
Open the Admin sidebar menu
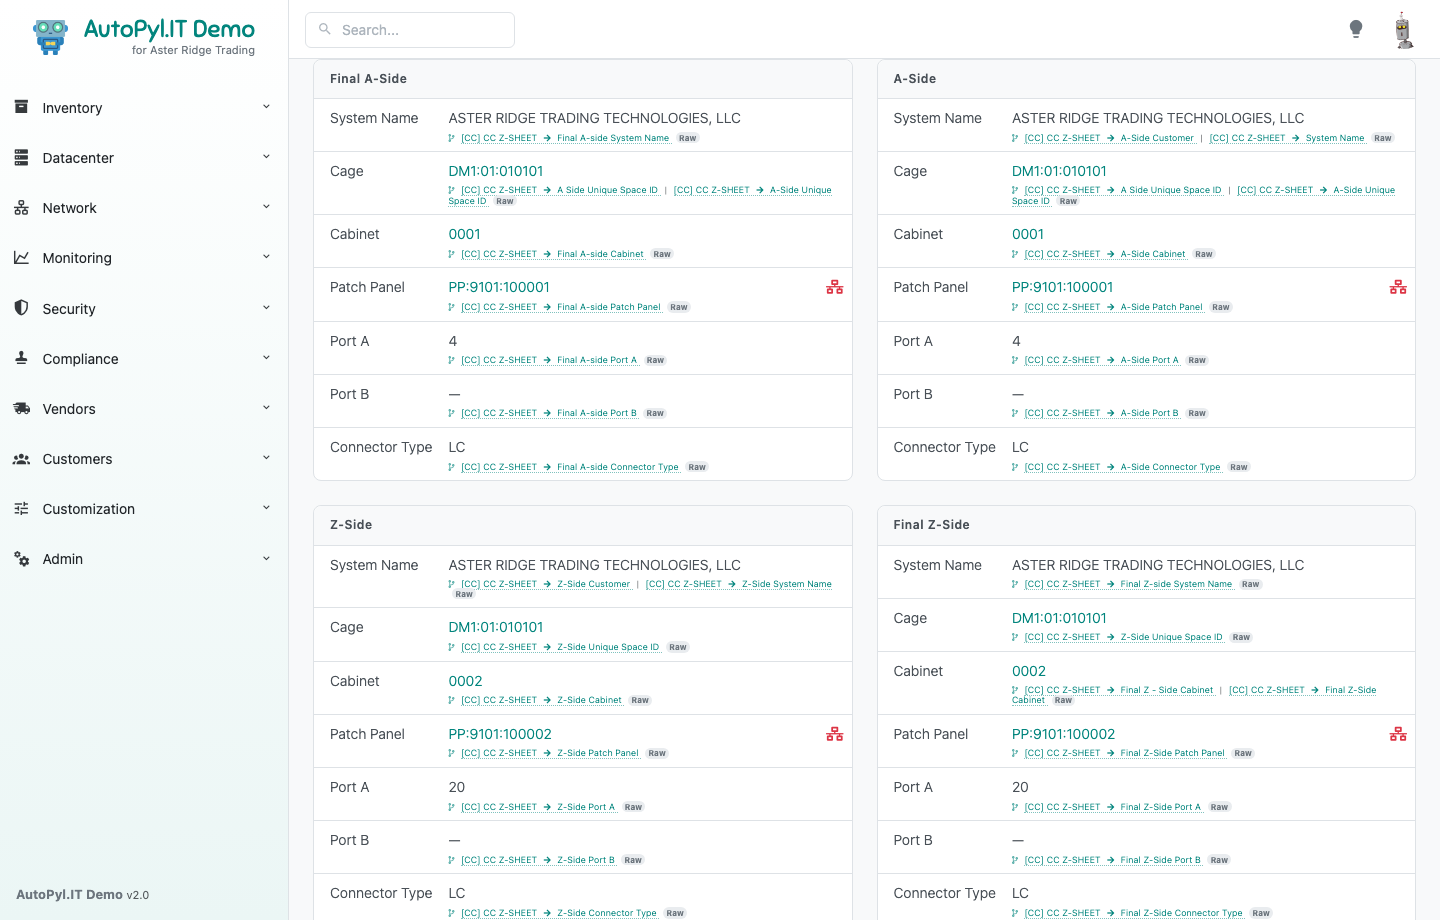tap(144, 558)
